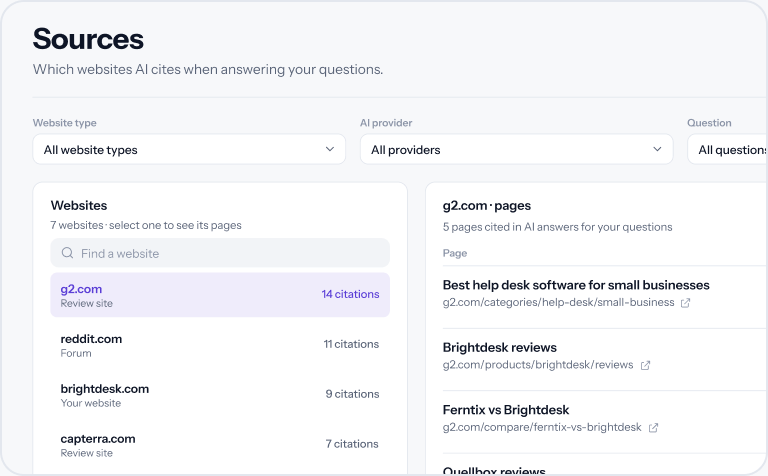Click the 7 citations count
The image size is (768, 476).
pos(352,444)
